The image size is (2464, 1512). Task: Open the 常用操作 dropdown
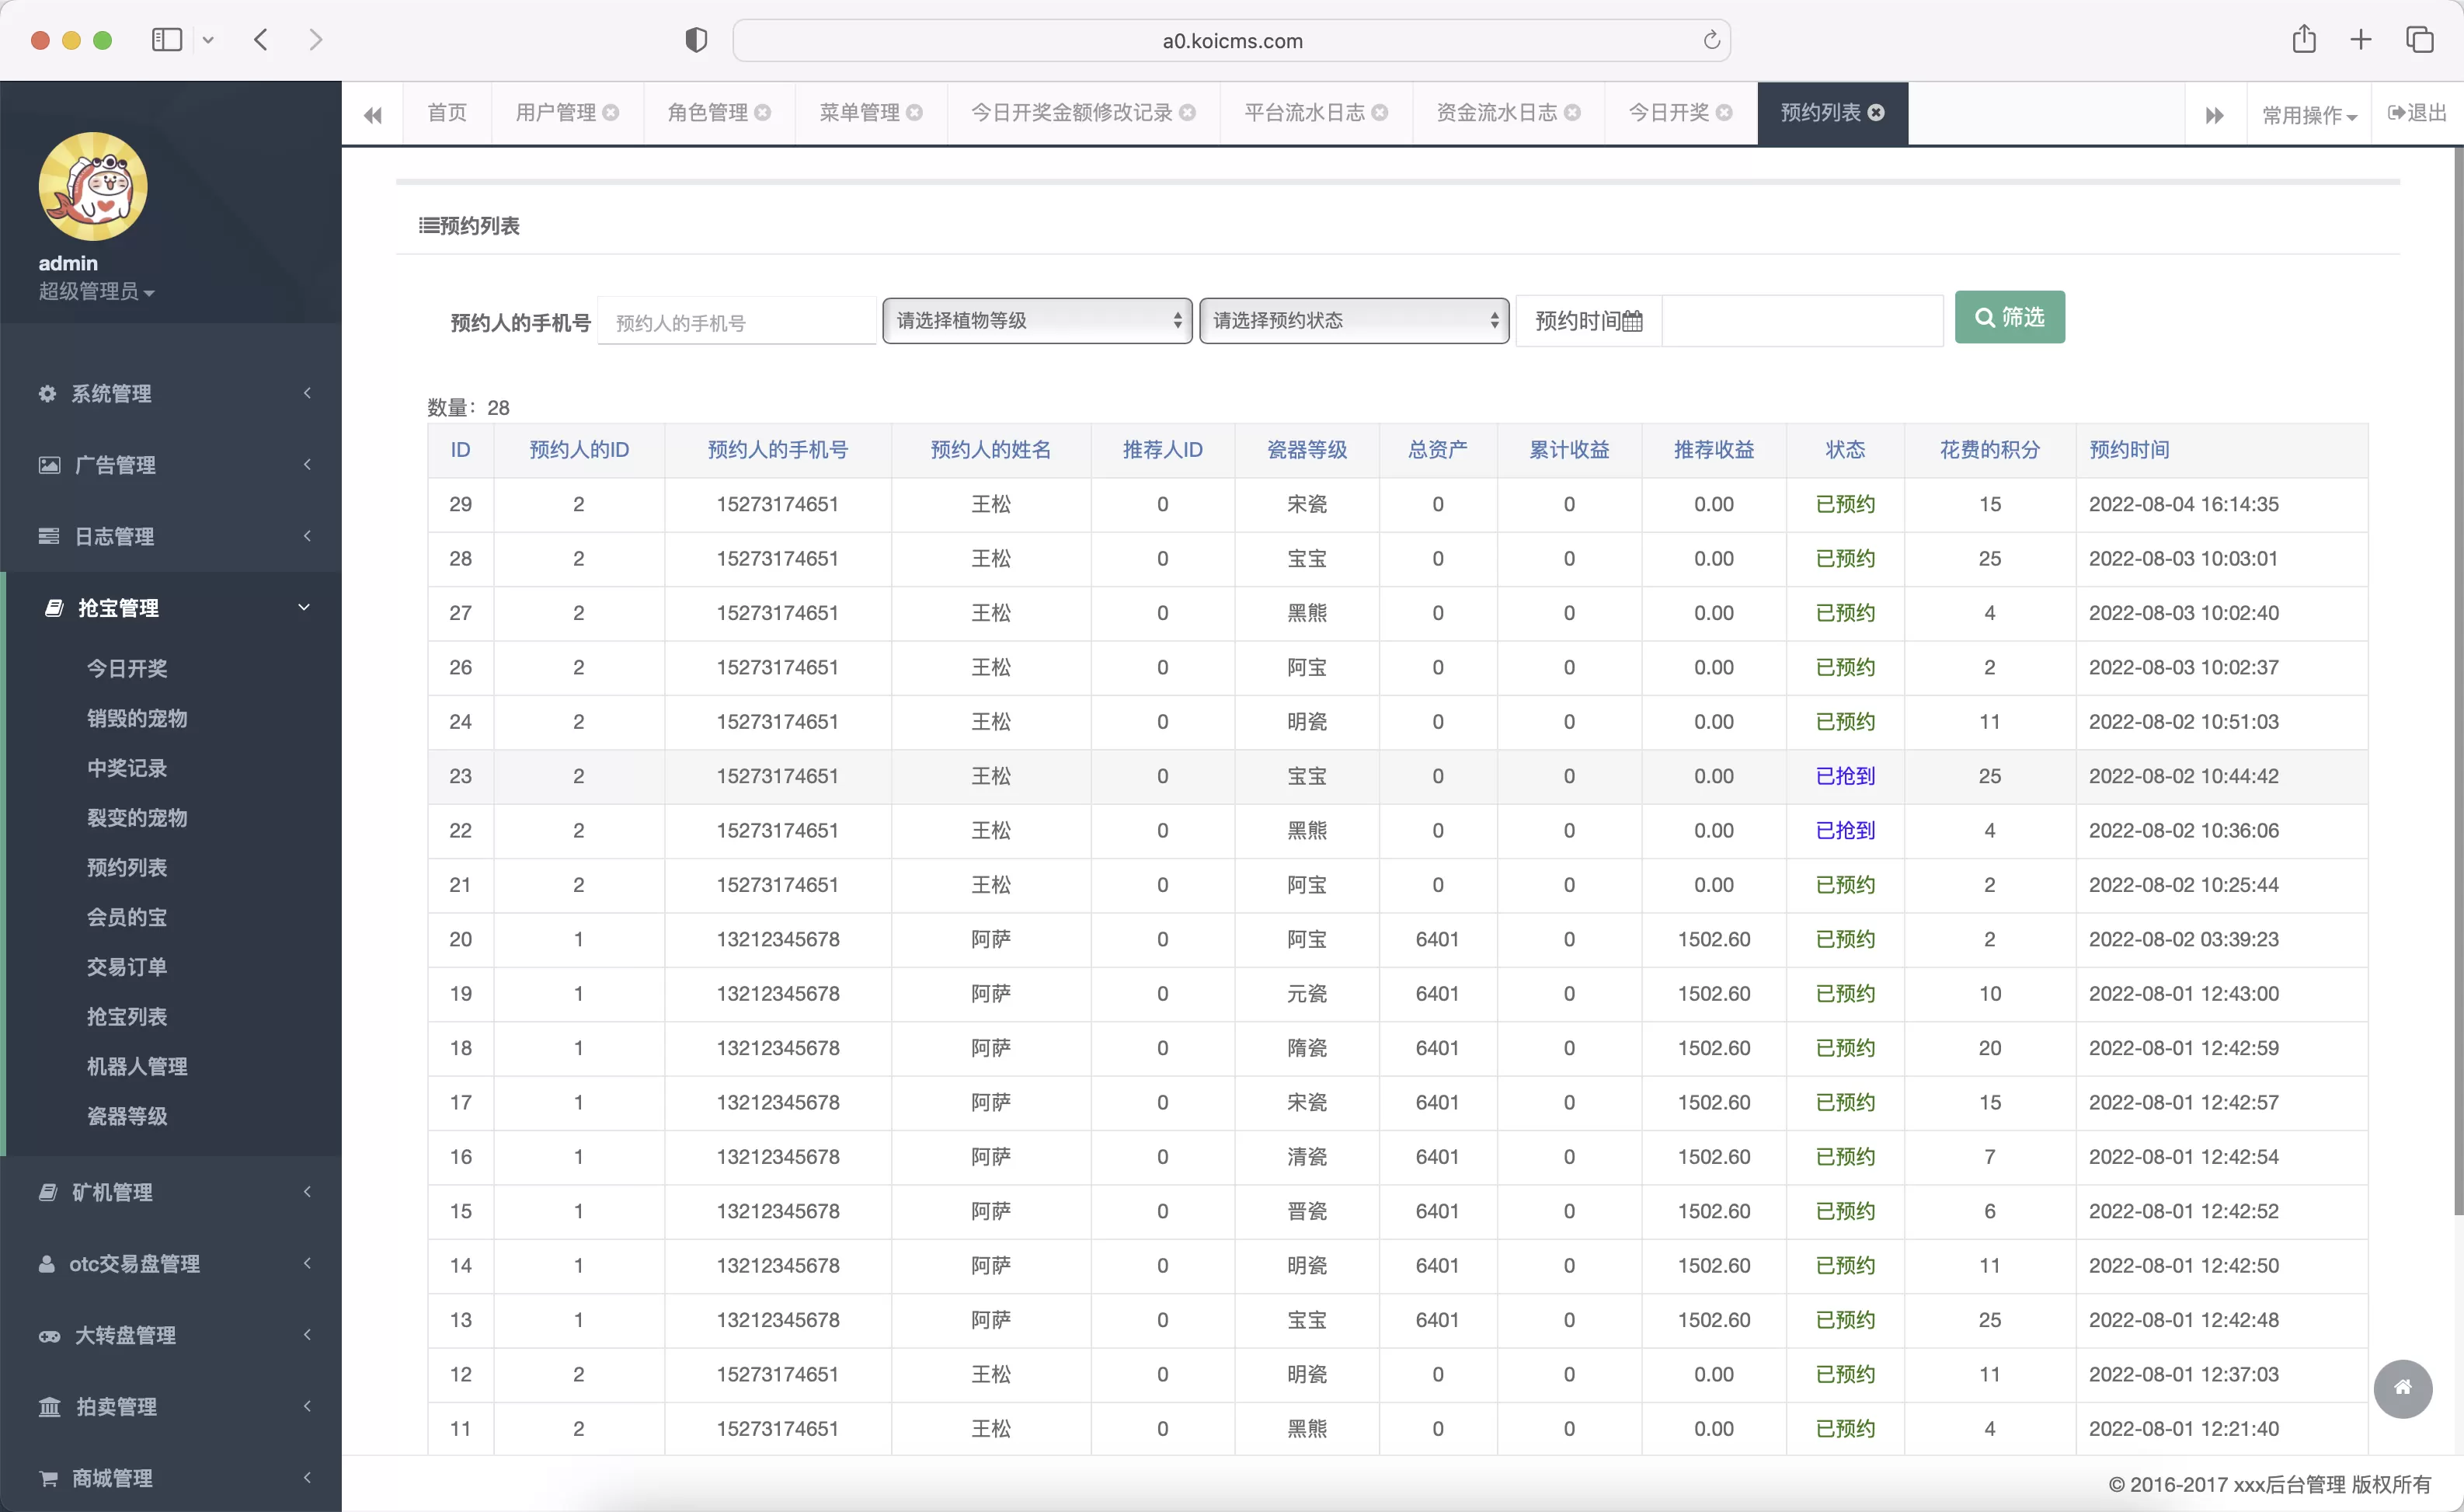tap(2309, 115)
